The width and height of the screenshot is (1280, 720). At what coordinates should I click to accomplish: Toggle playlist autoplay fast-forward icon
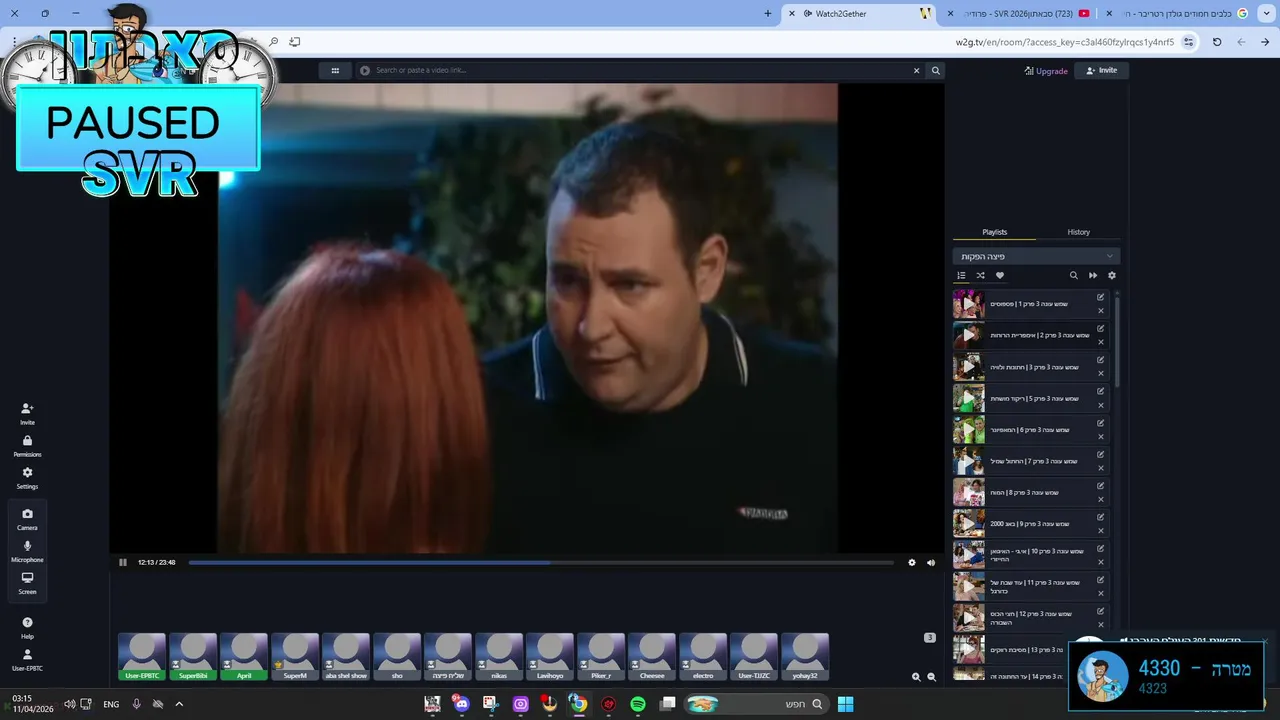tap(1093, 275)
